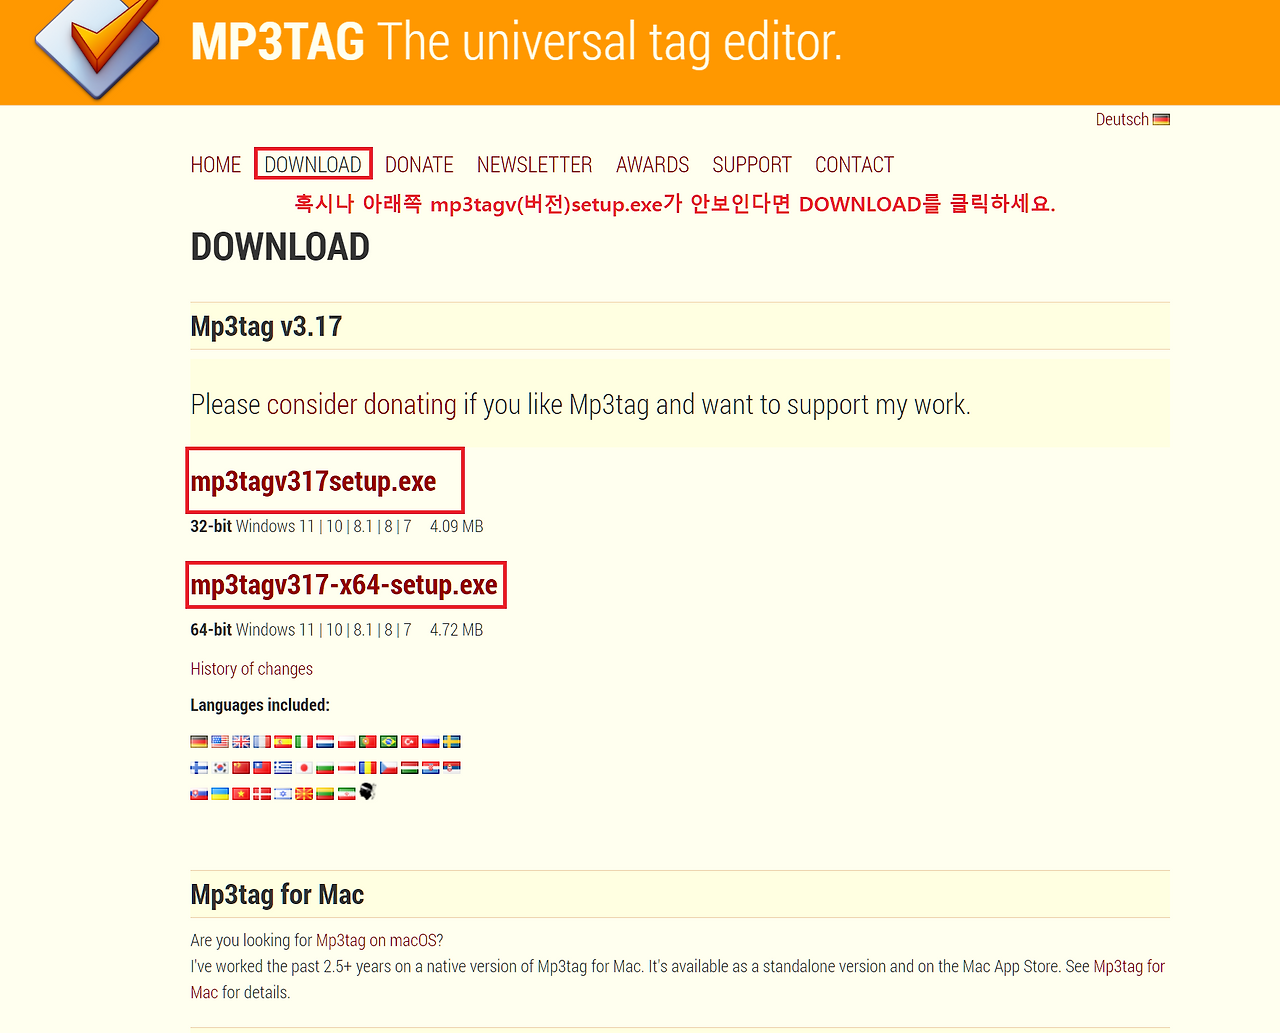
Task: Click the '4.09 MB' file size text
Action: point(457,526)
